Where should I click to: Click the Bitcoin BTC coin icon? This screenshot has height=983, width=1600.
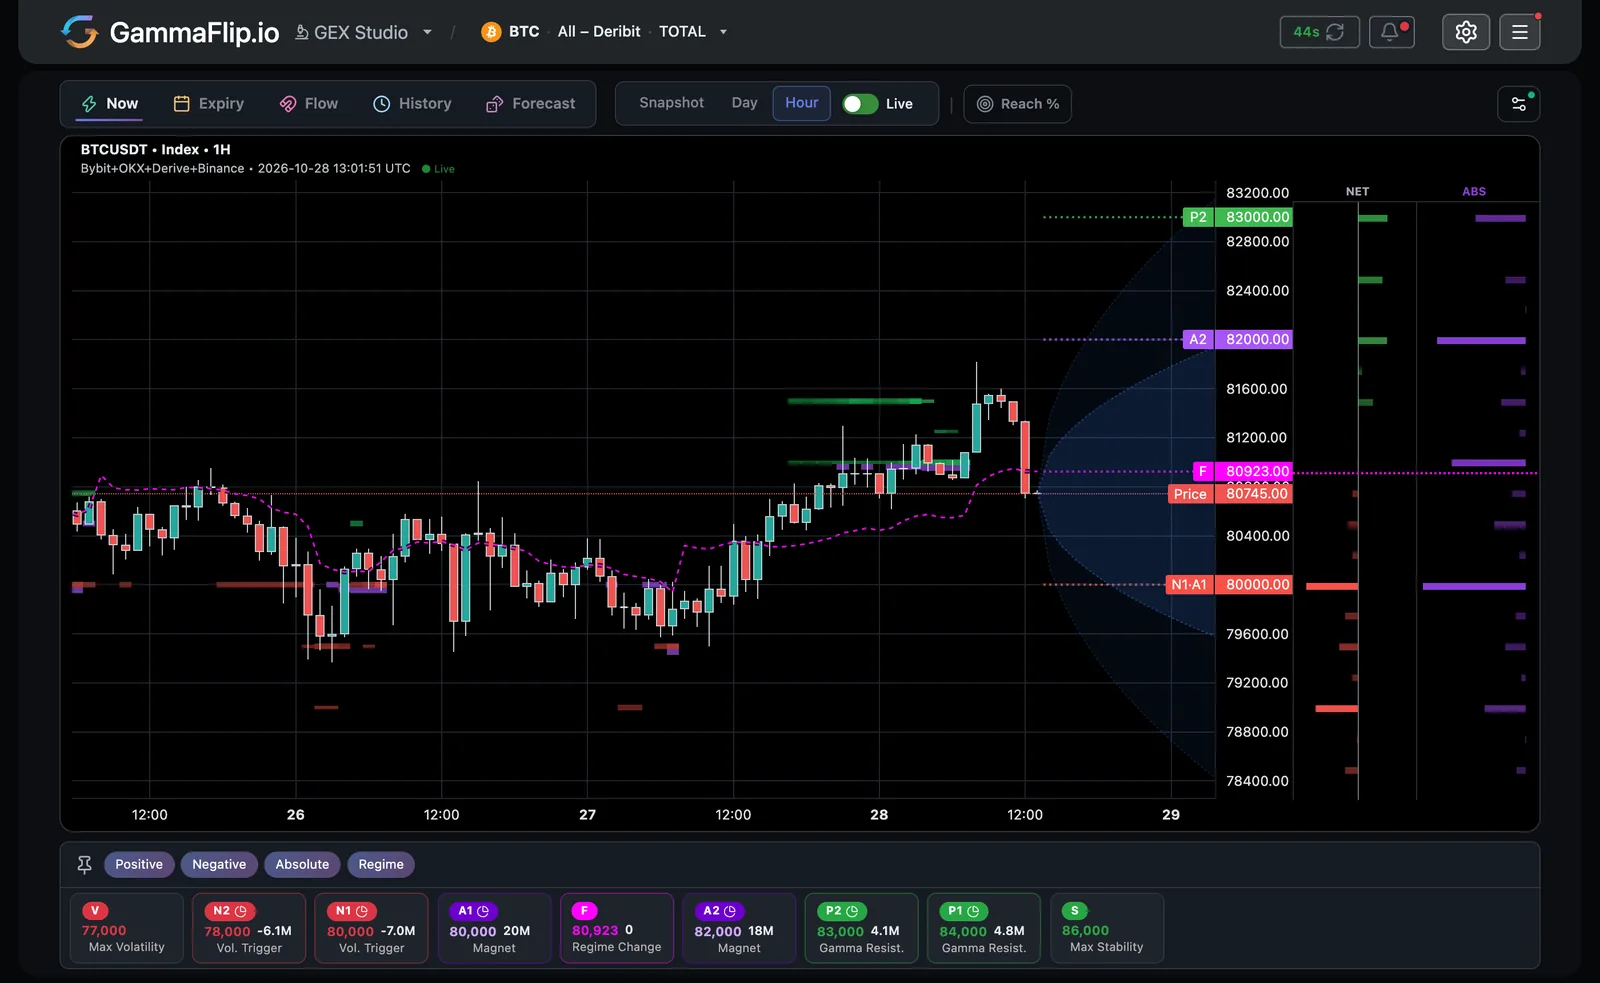[x=490, y=32]
